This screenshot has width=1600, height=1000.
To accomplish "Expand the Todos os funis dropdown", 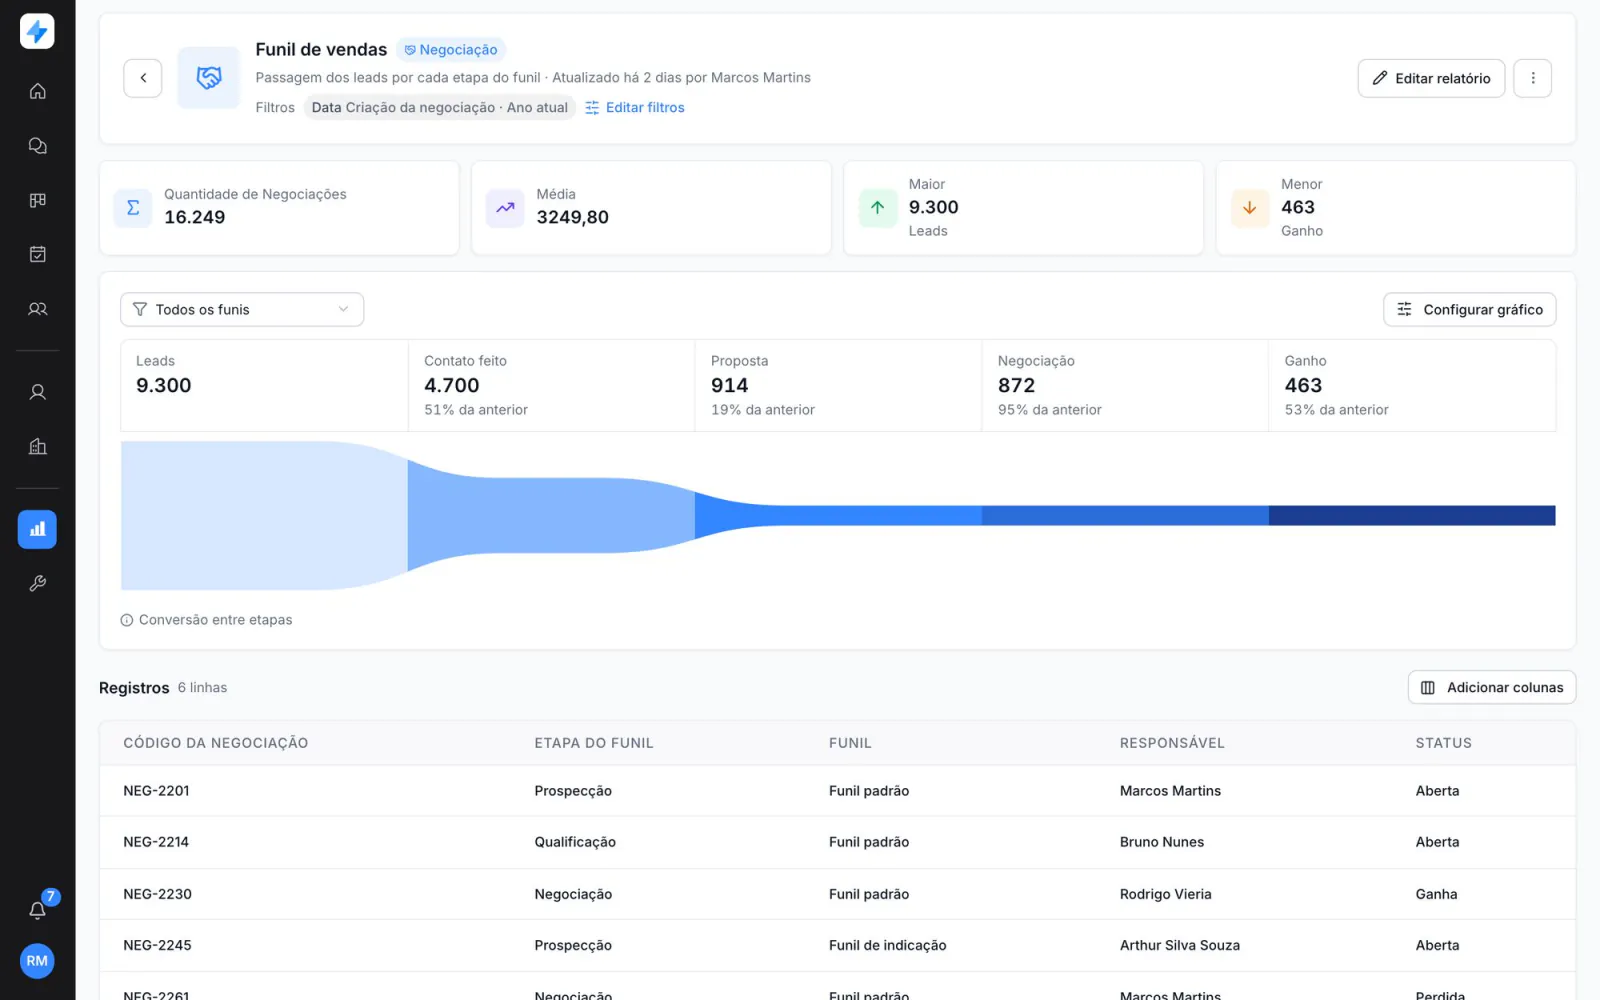I will pyautogui.click(x=242, y=310).
